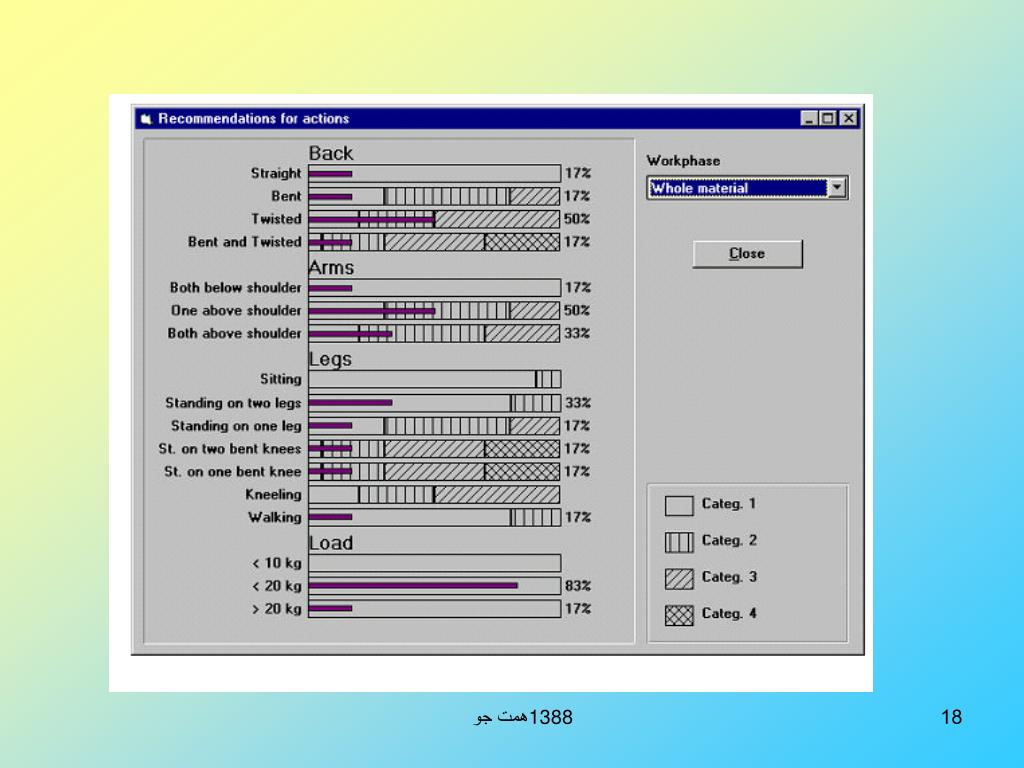
Task: Click the Walking bar
Action: (434, 517)
